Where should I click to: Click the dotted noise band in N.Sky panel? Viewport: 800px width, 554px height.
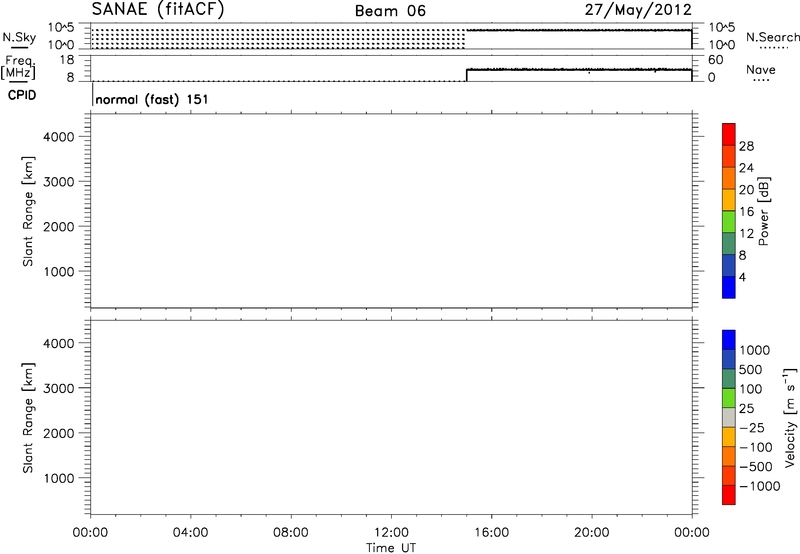click(278, 39)
